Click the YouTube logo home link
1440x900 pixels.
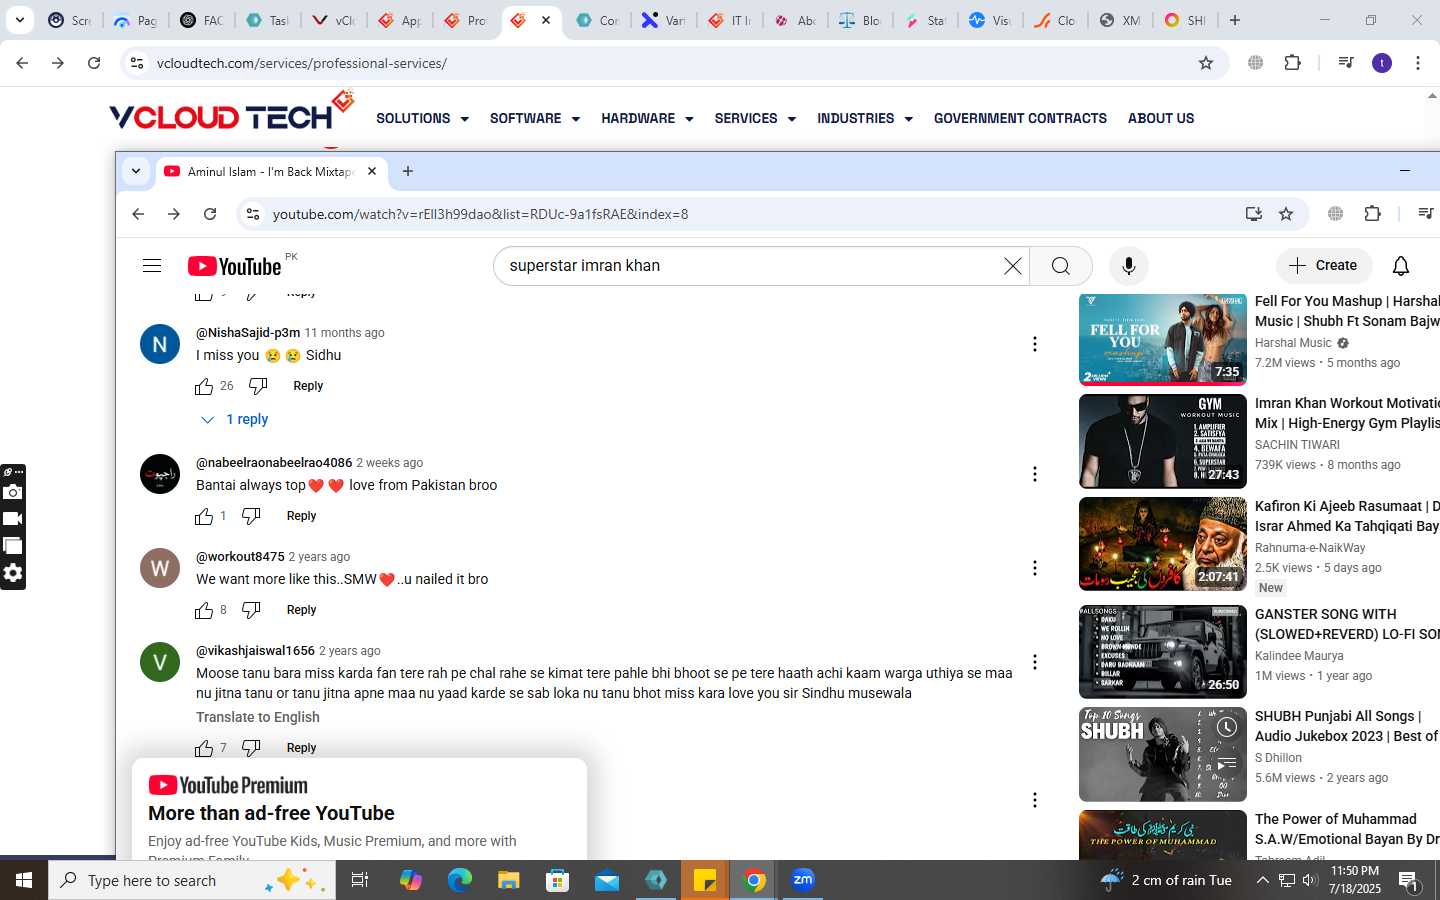point(236,266)
